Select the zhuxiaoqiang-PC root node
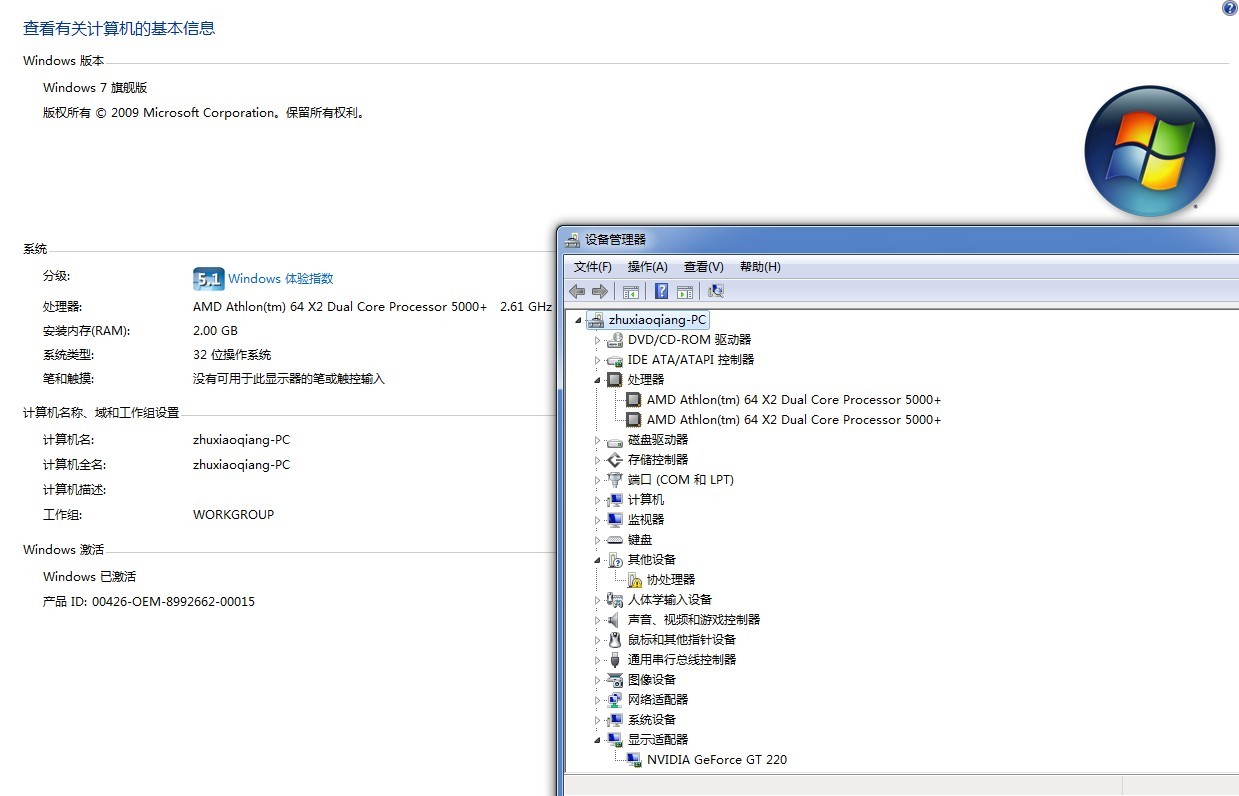1239x796 pixels. (657, 320)
